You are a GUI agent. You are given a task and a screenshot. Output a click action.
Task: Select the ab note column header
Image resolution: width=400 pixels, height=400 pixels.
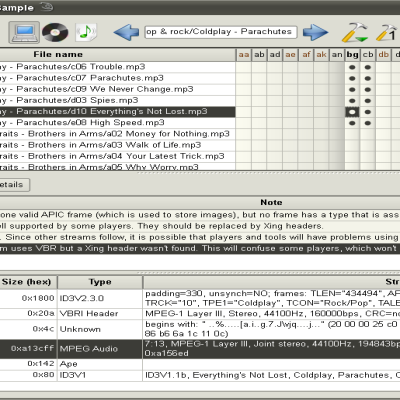tap(259, 55)
